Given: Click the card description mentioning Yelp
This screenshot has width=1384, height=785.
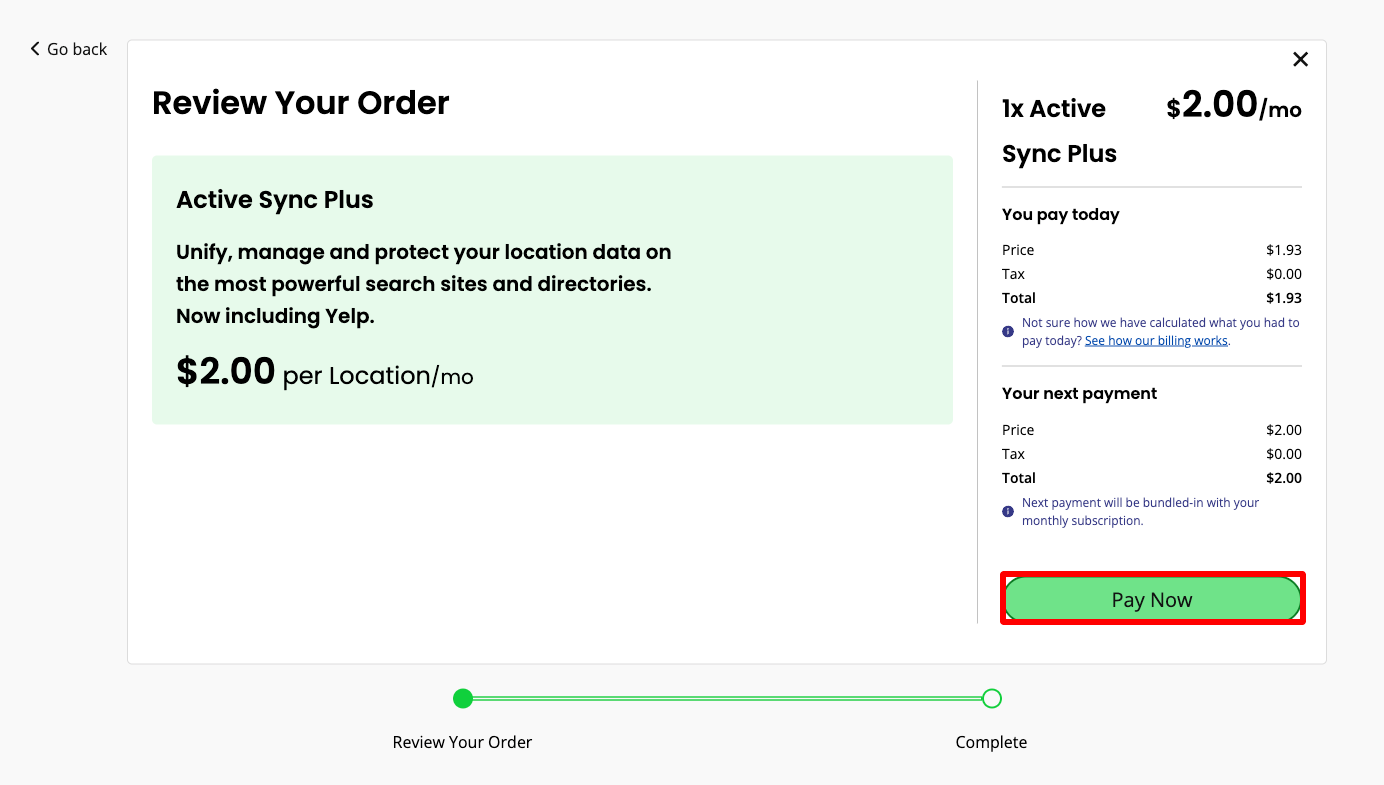Looking at the screenshot, I should coord(423,284).
